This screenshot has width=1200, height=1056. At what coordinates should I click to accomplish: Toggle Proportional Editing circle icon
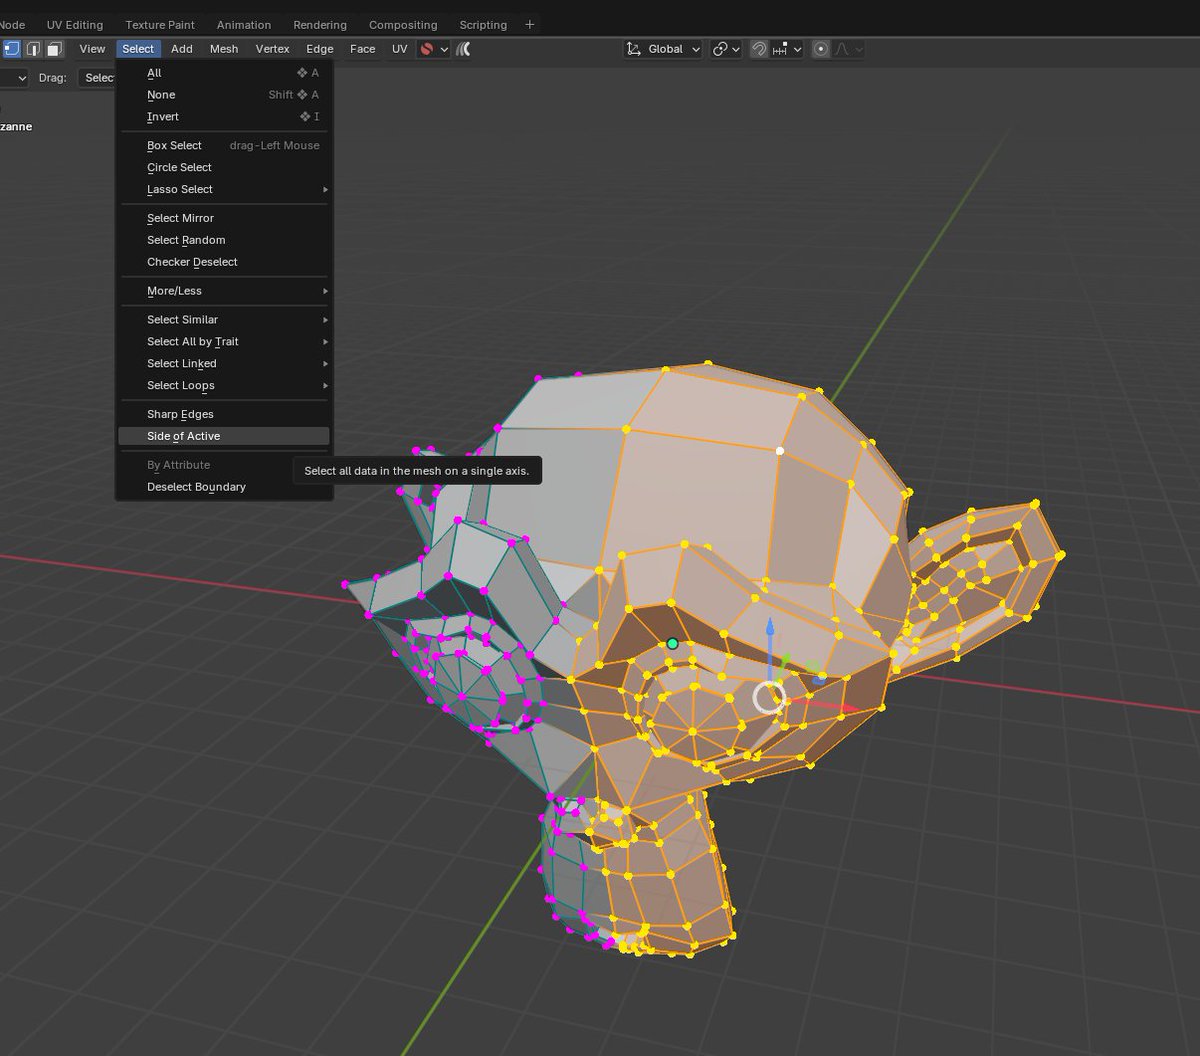tap(821, 49)
